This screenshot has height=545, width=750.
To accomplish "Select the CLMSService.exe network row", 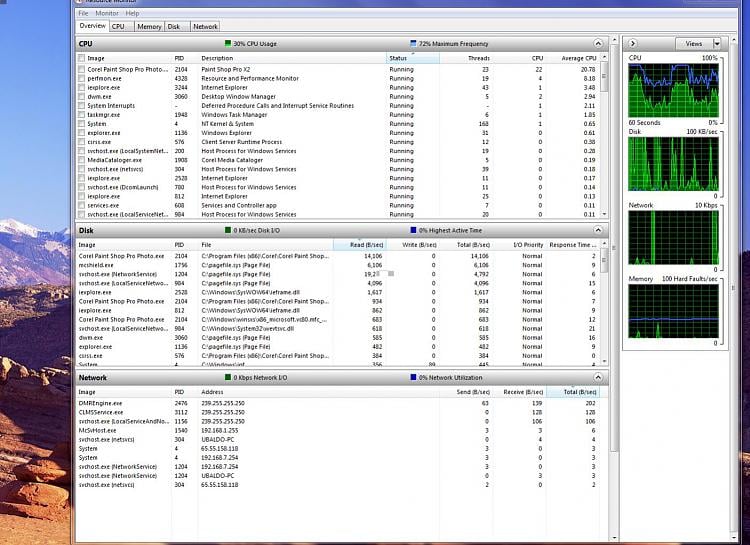I will pos(338,412).
